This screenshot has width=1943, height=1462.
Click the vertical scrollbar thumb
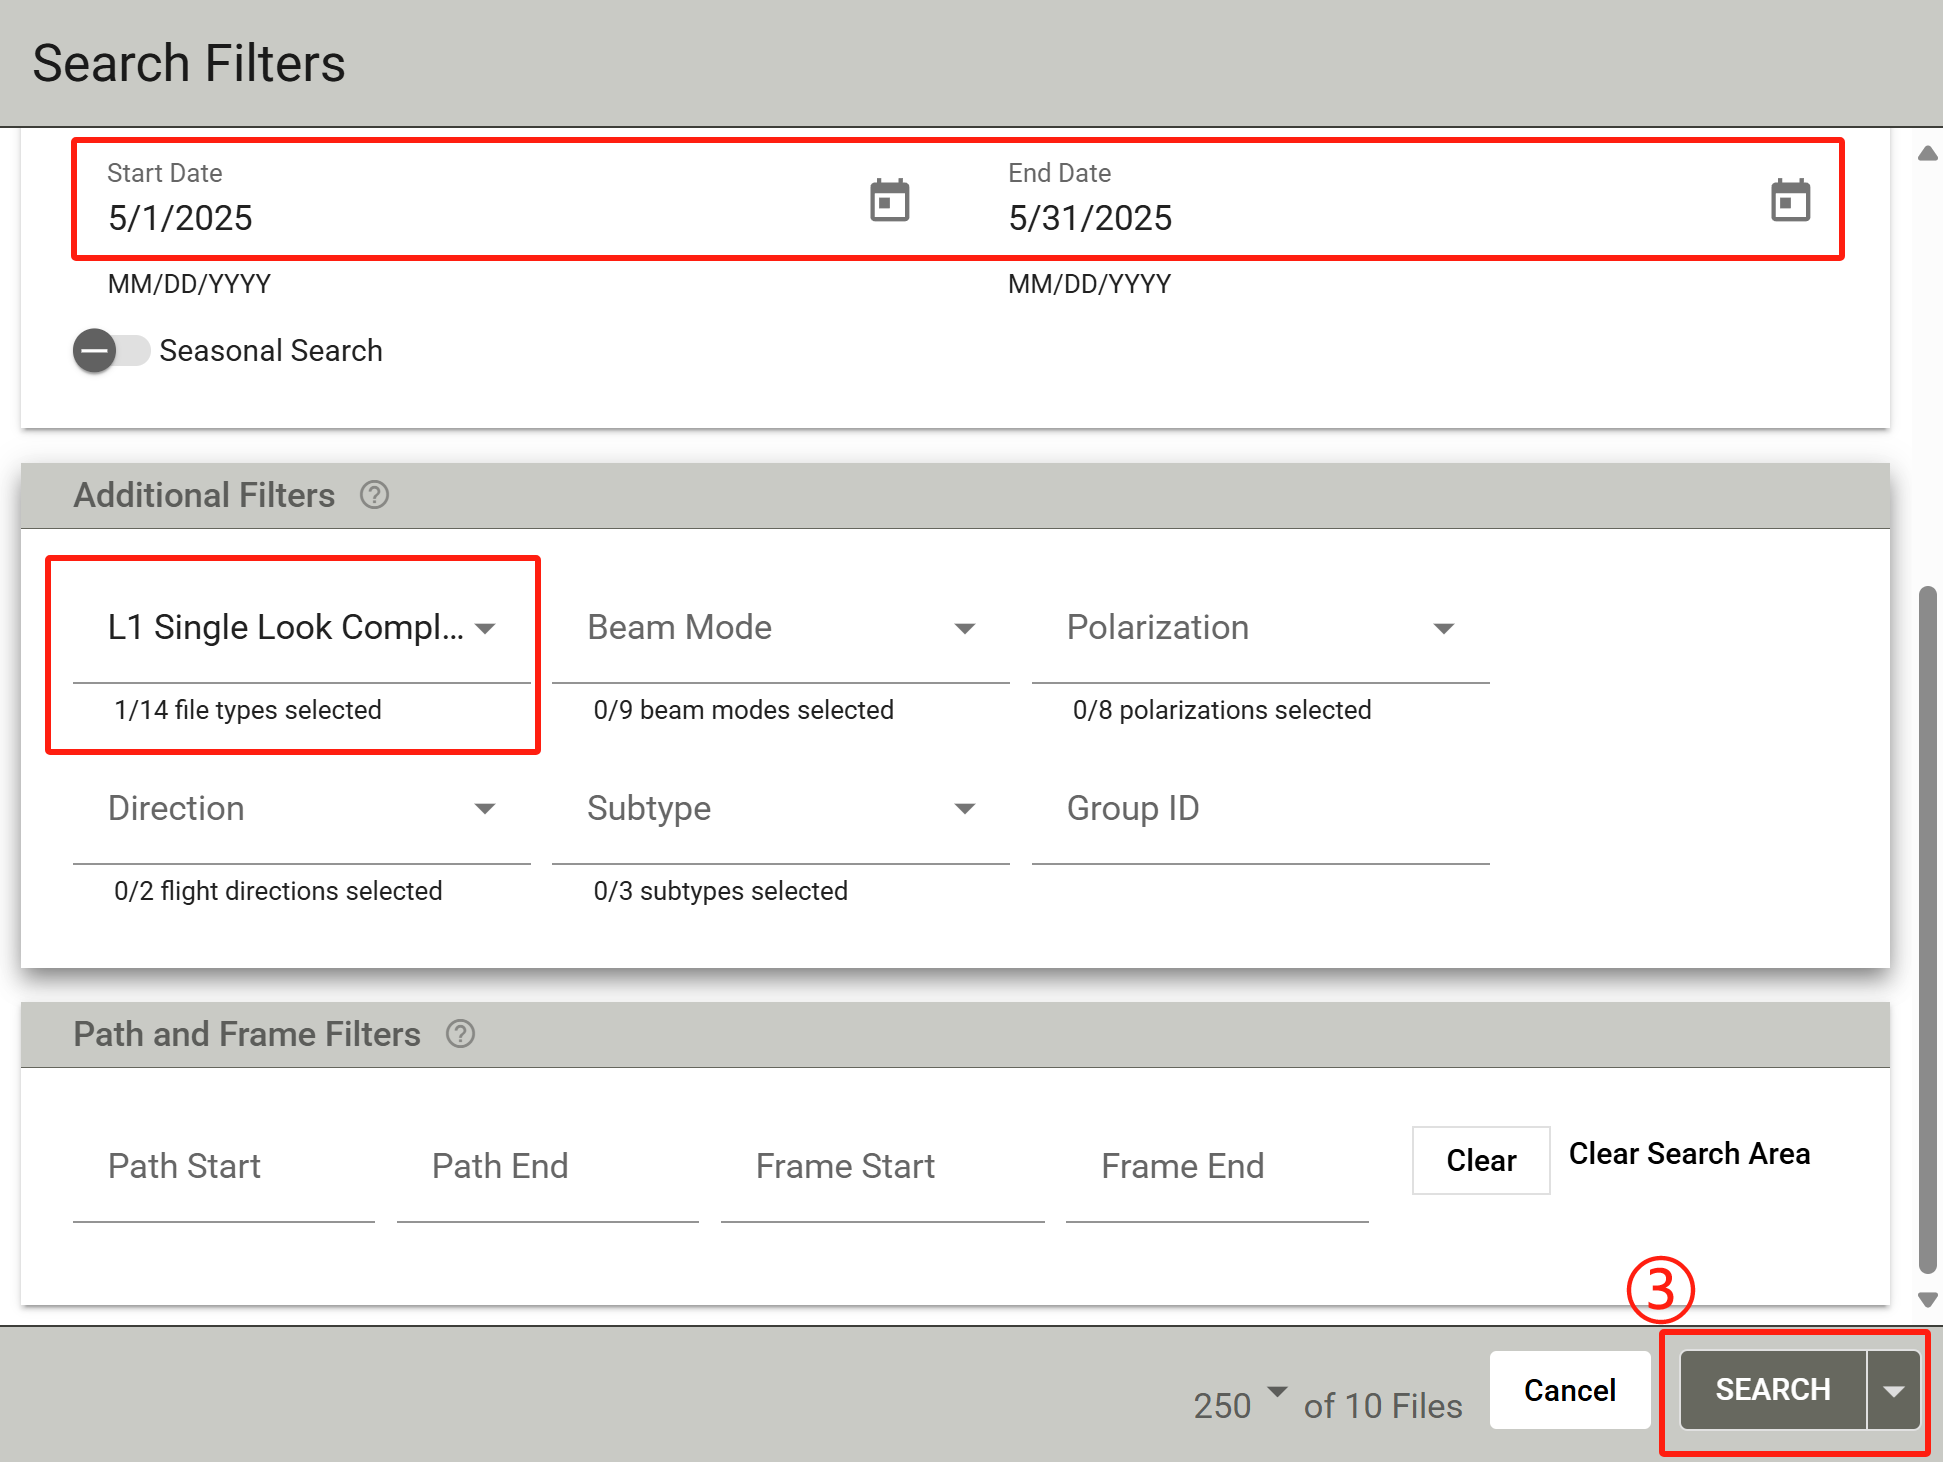pyautogui.click(x=1928, y=930)
